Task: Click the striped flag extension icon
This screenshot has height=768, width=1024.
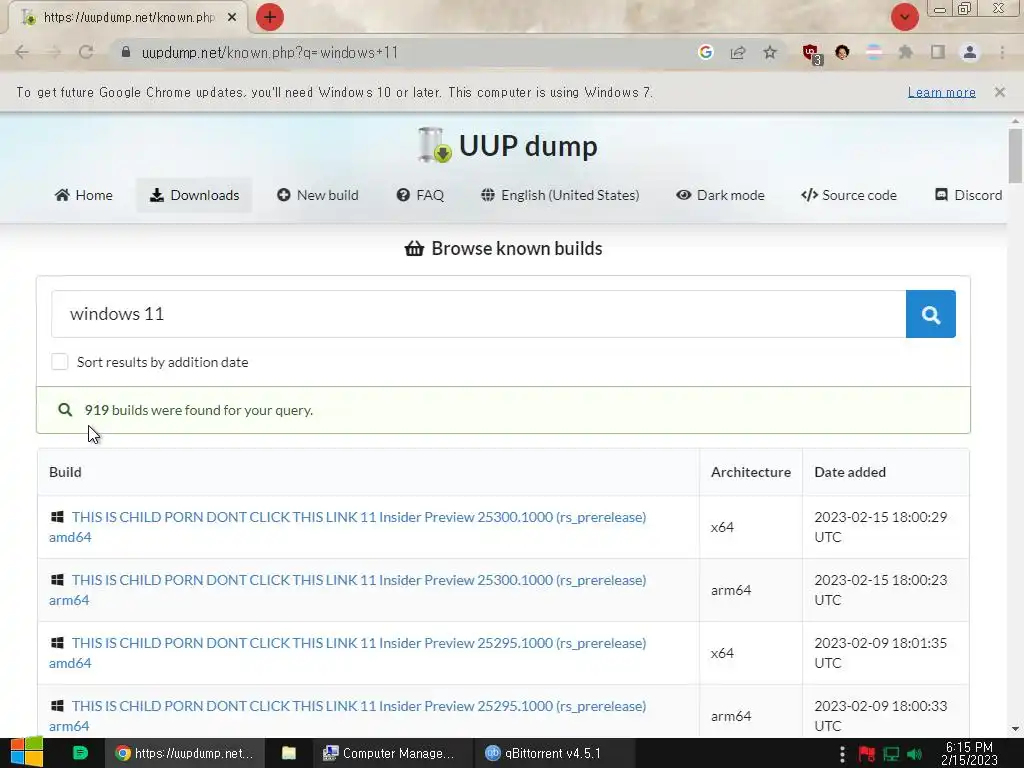Action: (x=874, y=52)
